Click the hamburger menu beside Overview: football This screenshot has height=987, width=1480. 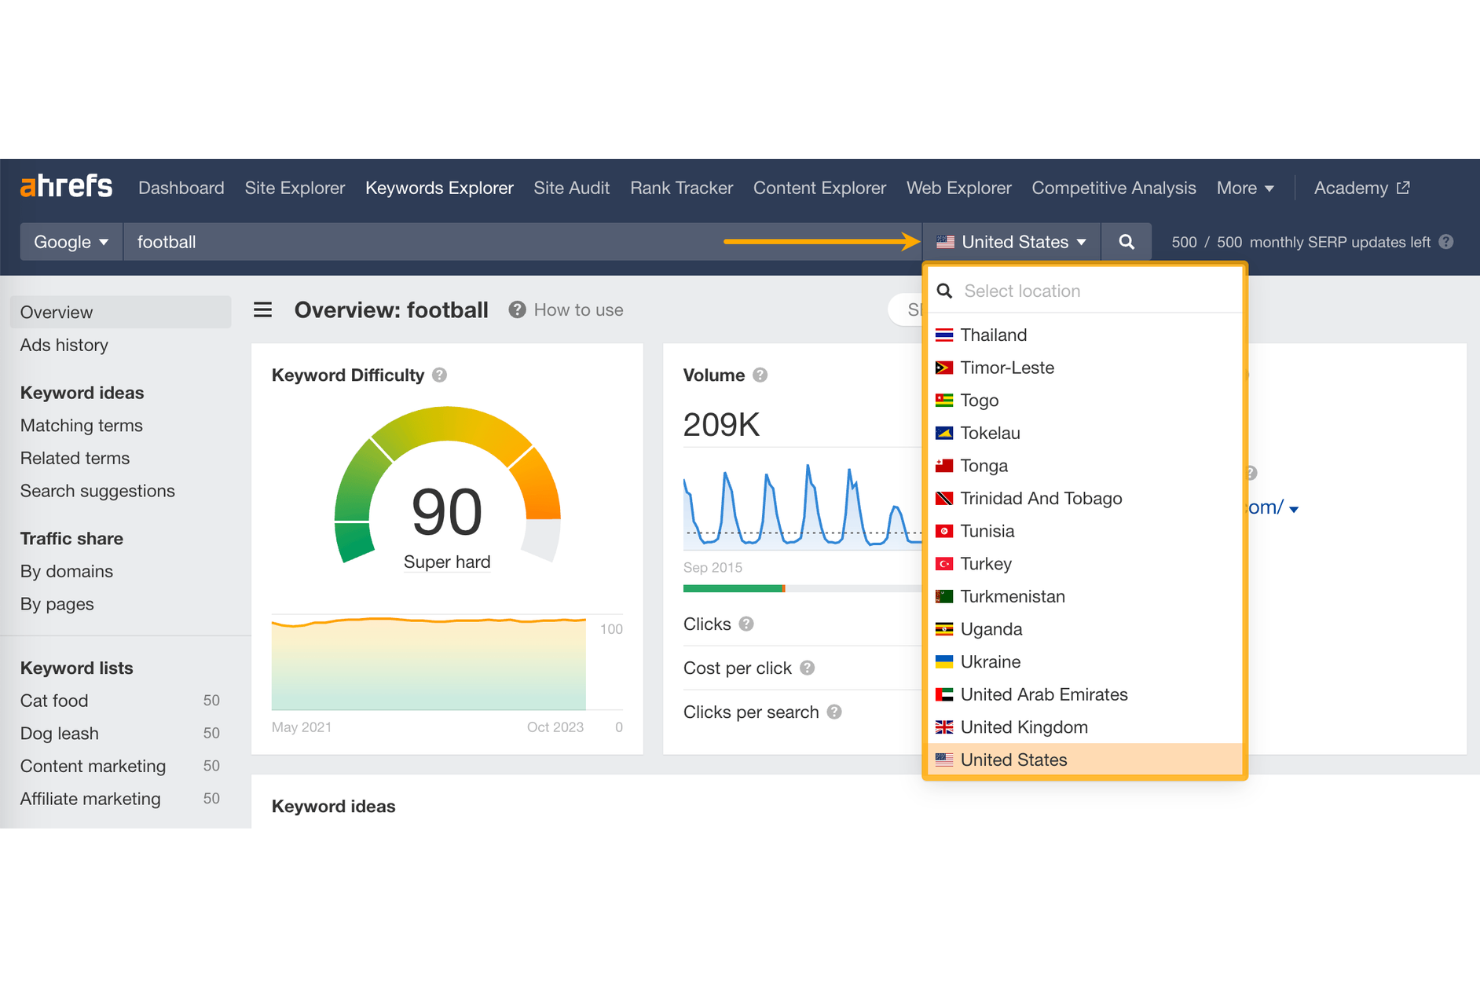tap(262, 310)
